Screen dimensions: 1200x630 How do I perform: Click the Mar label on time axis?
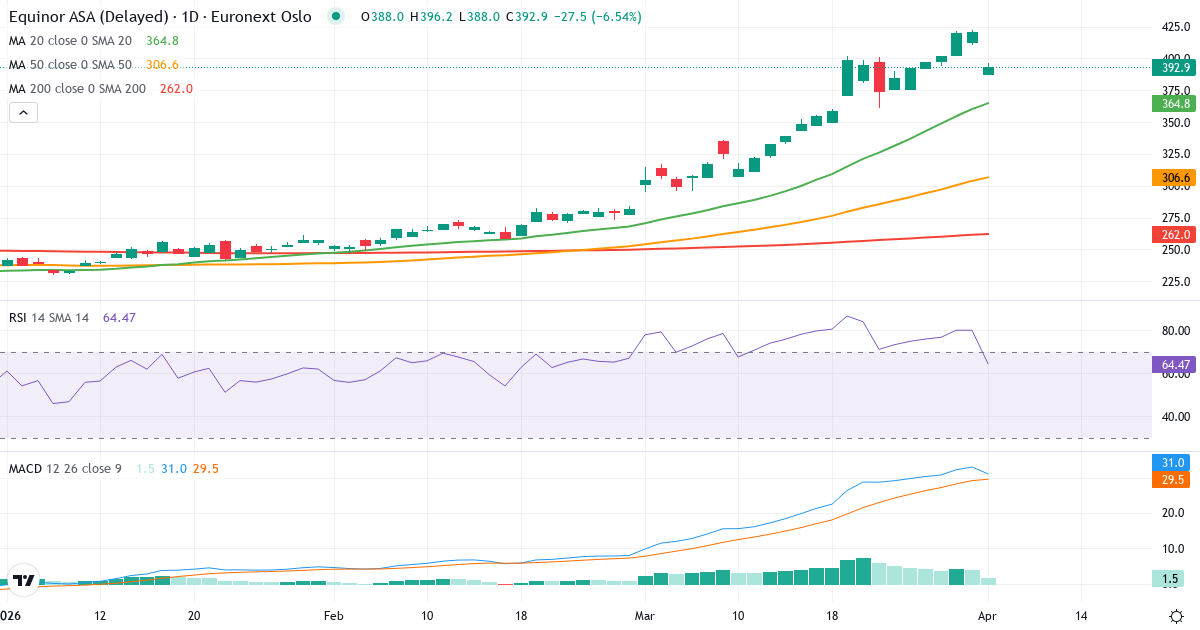click(643, 616)
